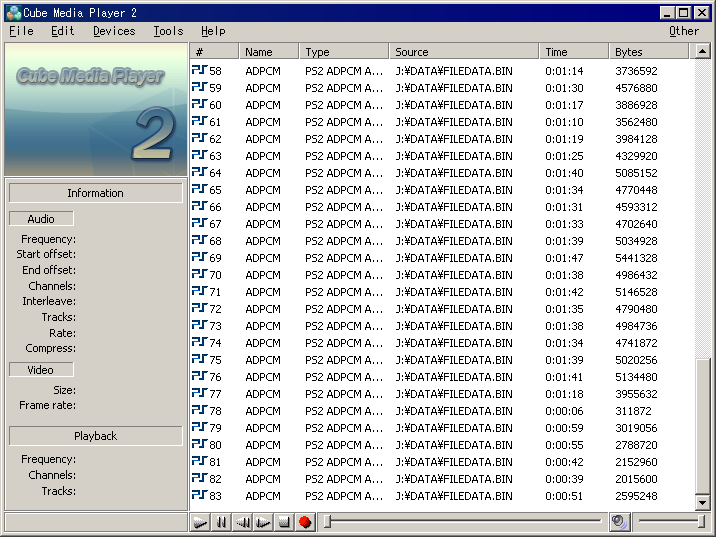
Task: Sort list by the Name column header
Action: pos(269,52)
